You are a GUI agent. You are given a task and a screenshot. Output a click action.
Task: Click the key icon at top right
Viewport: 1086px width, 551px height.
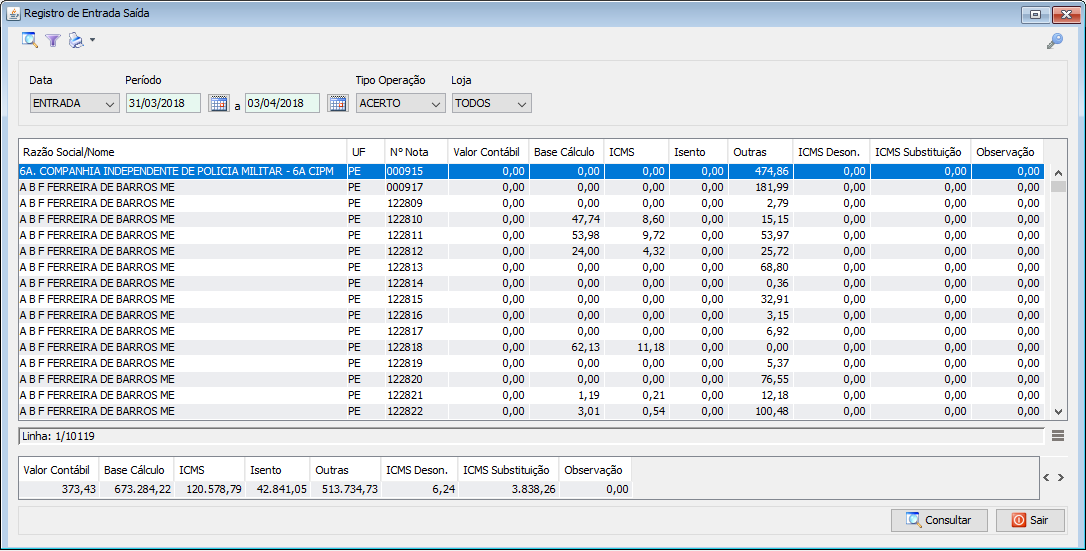pos(1054,41)
